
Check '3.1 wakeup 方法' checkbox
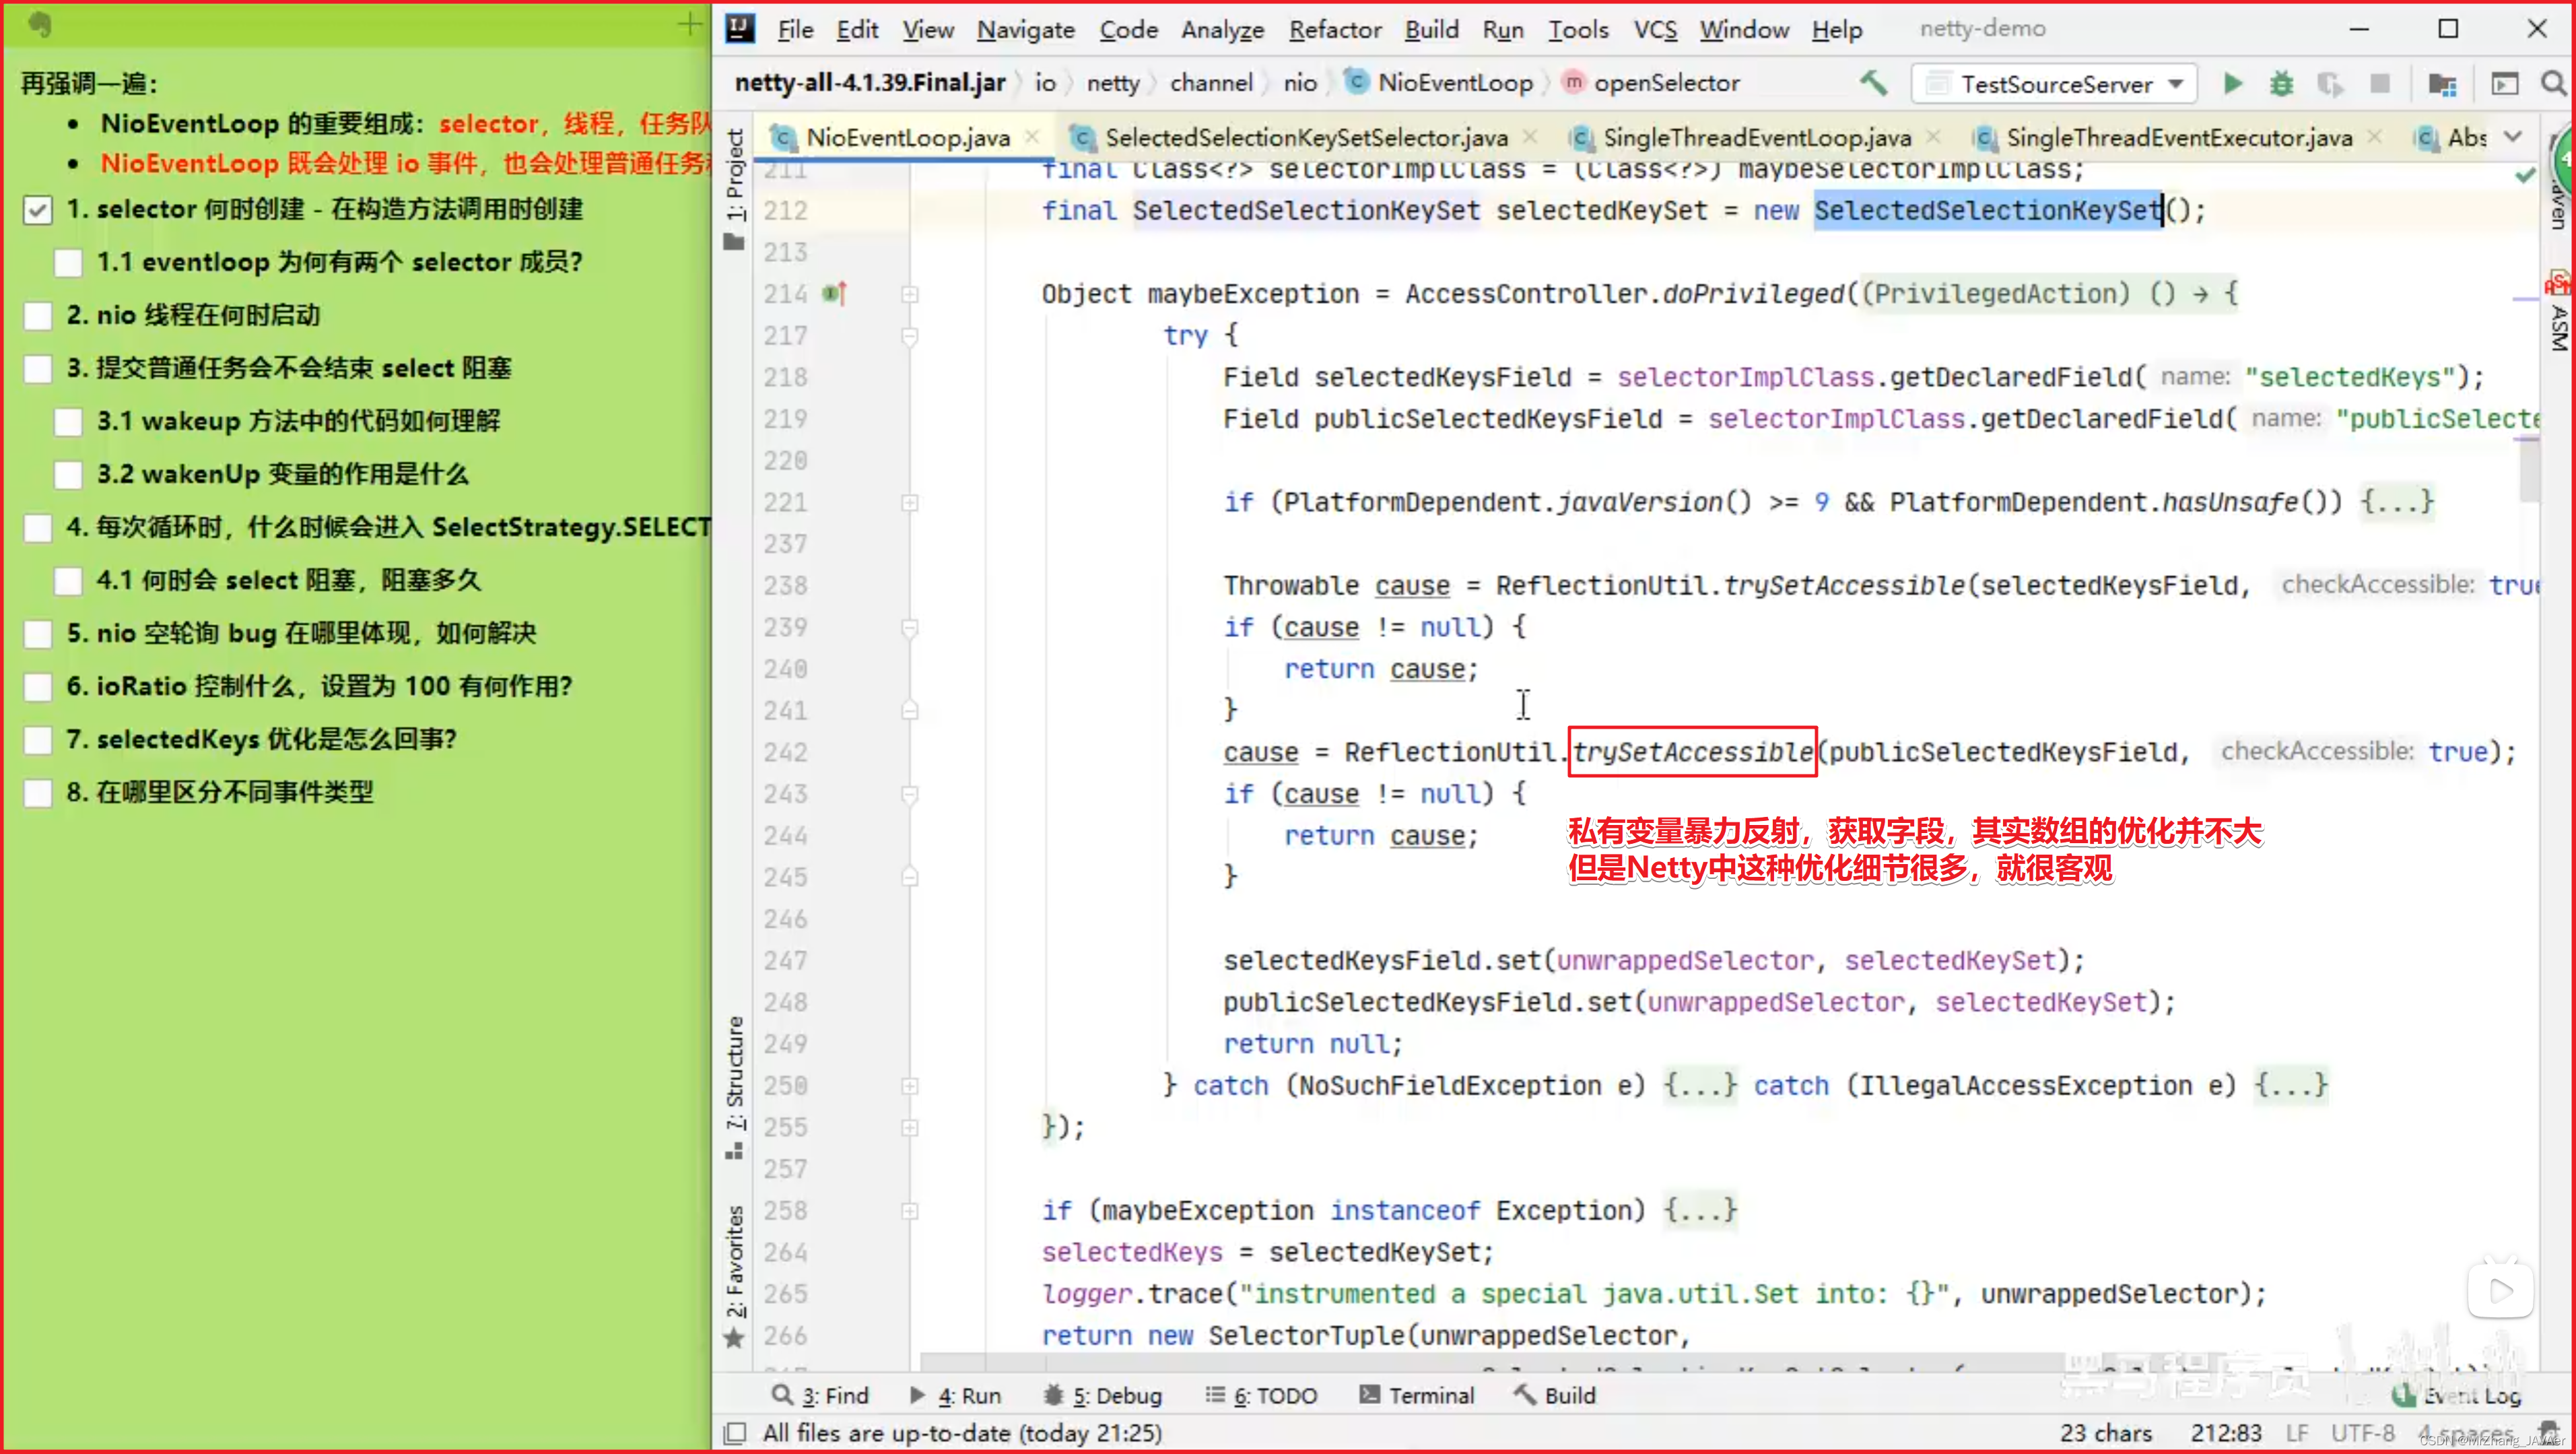[x=68, y=422]
